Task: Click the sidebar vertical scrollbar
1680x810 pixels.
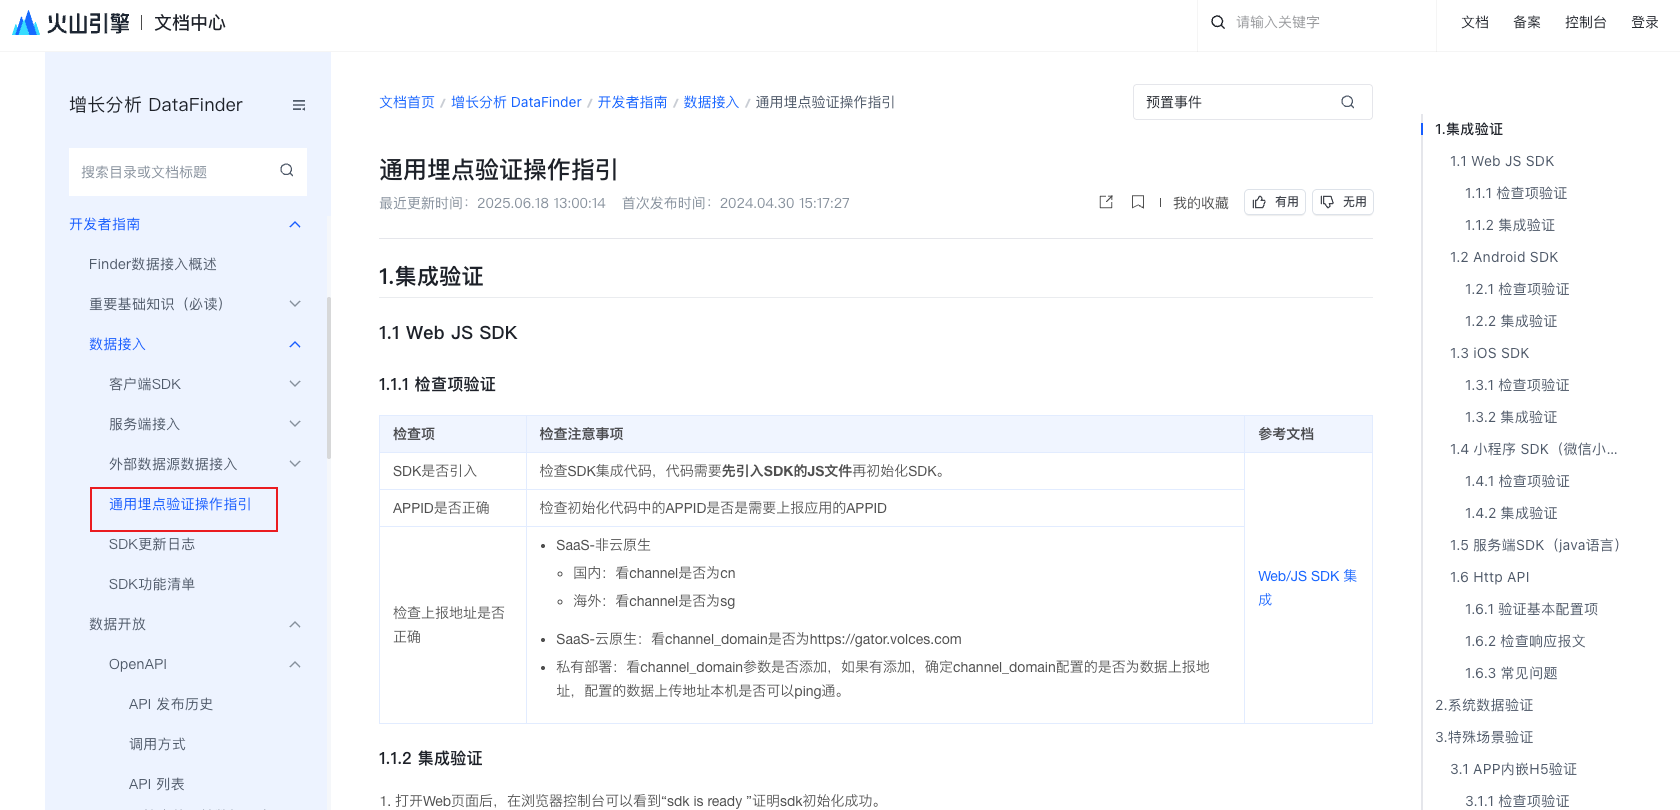Action: click(329, 378)
